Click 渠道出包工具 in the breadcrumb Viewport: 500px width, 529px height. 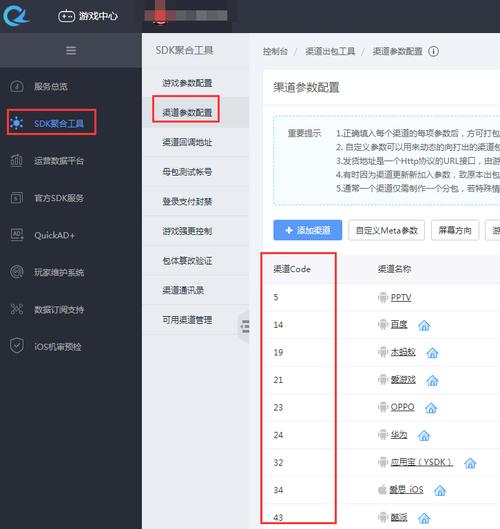[x=330, y=51]
